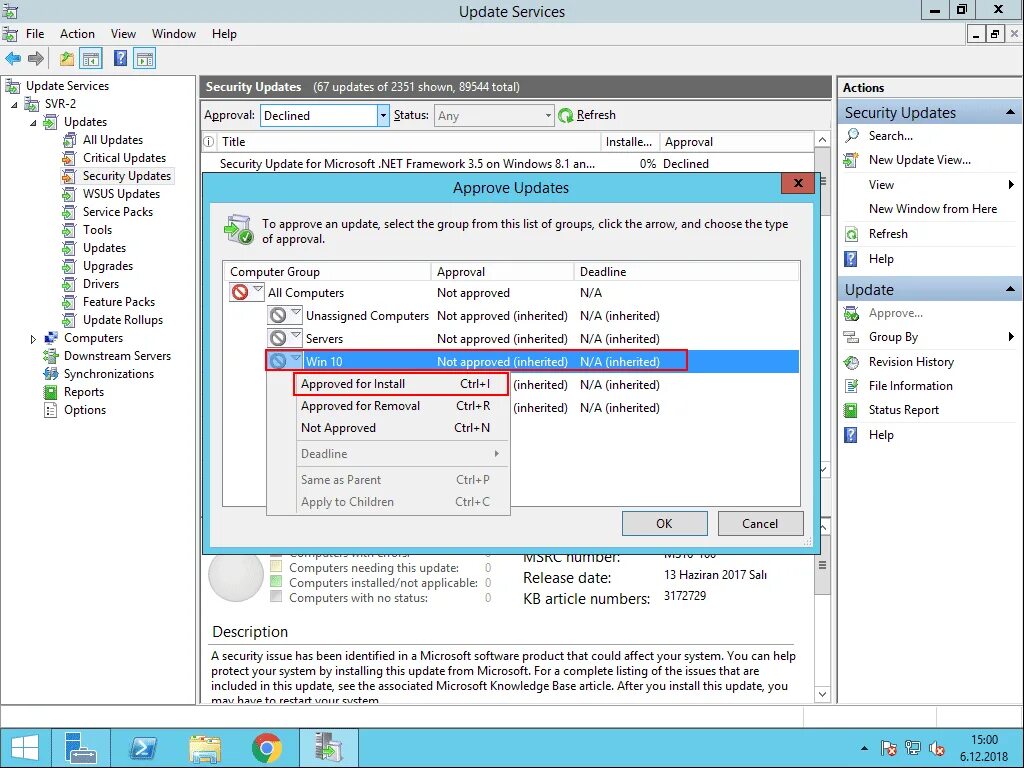Click the blue Help toolbar icon
This screenshot has height=768, width=1024.
click(x=120, y=58)
